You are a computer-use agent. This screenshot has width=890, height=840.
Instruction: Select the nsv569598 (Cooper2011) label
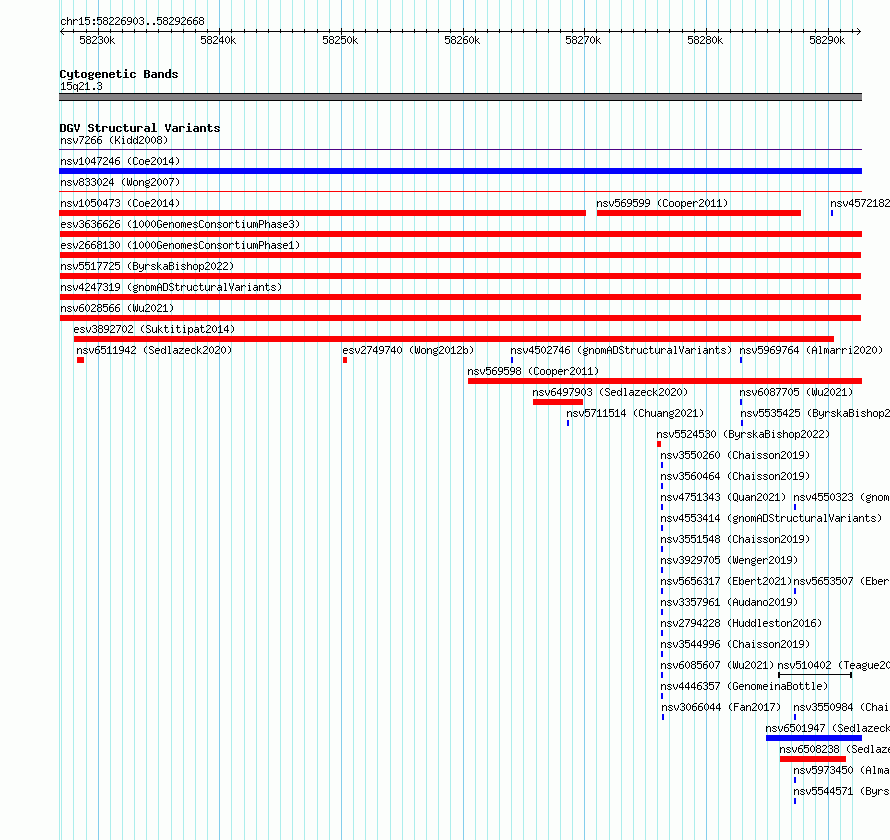click(533, 371)
